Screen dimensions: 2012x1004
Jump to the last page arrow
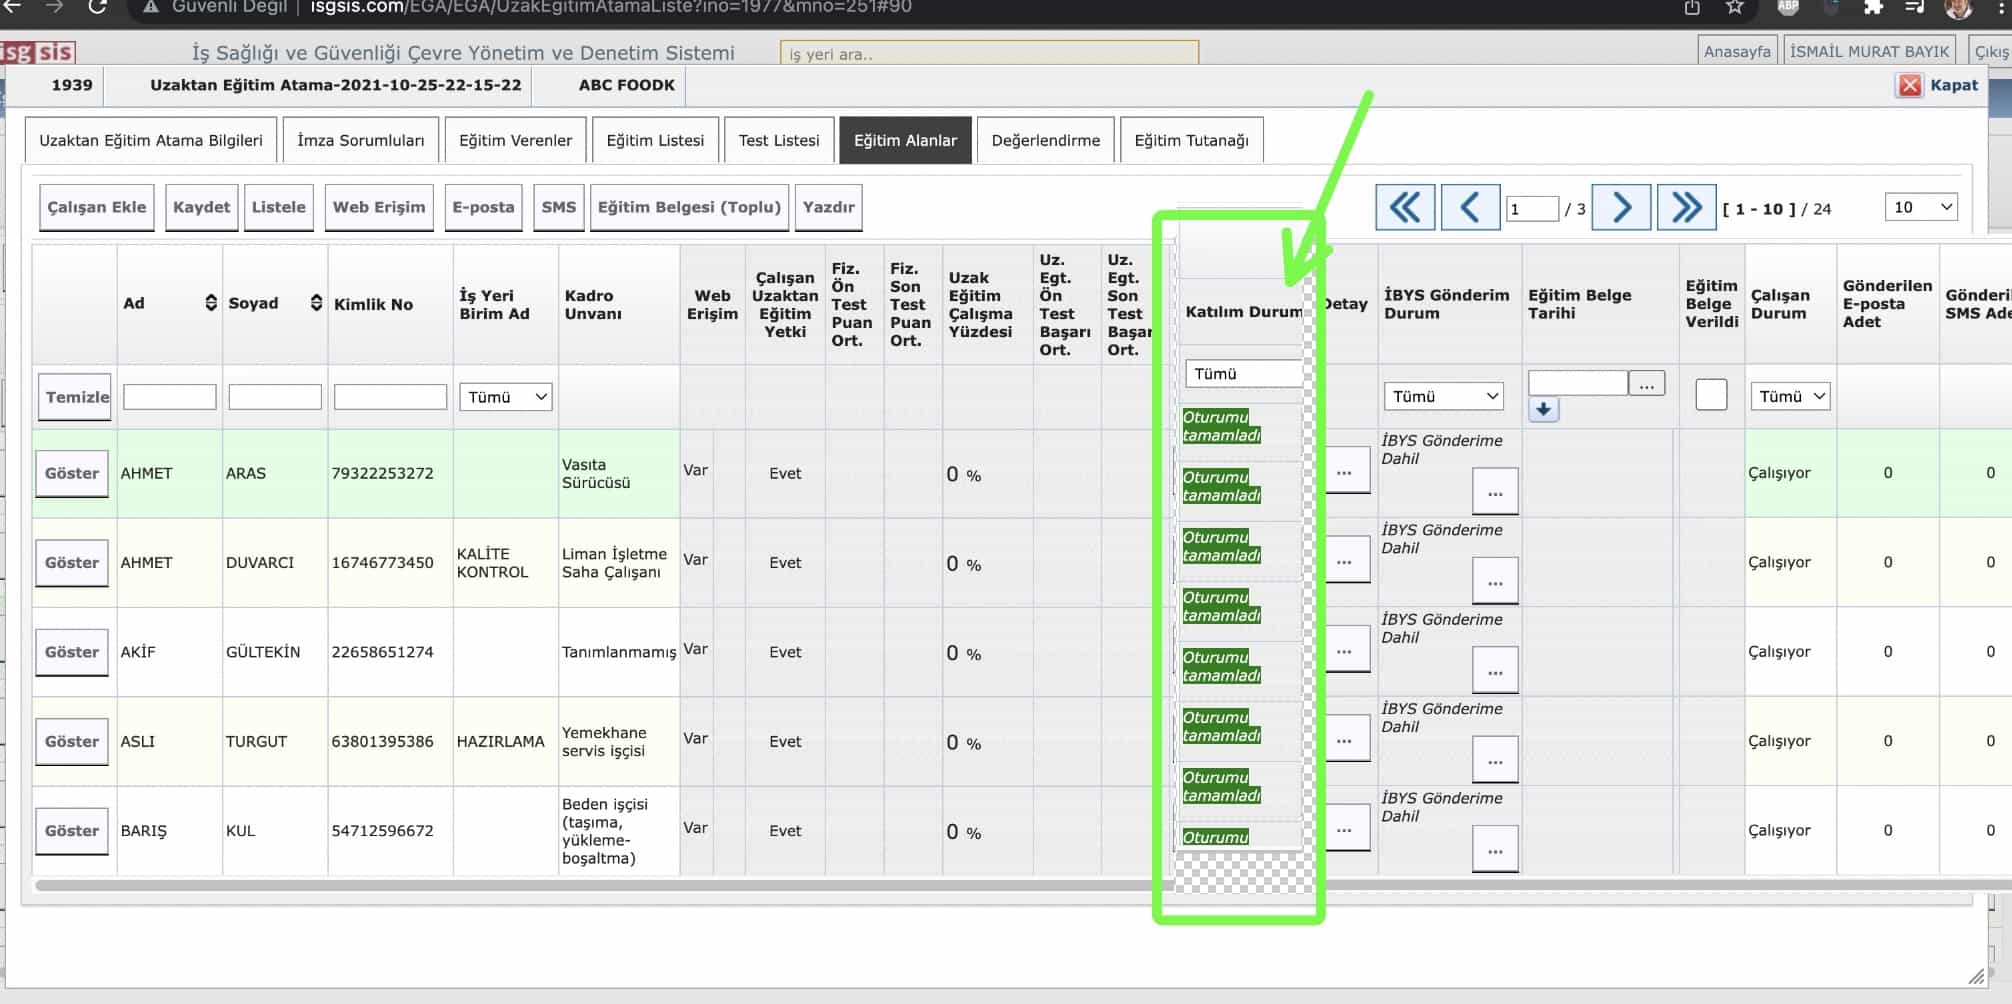1686,208
